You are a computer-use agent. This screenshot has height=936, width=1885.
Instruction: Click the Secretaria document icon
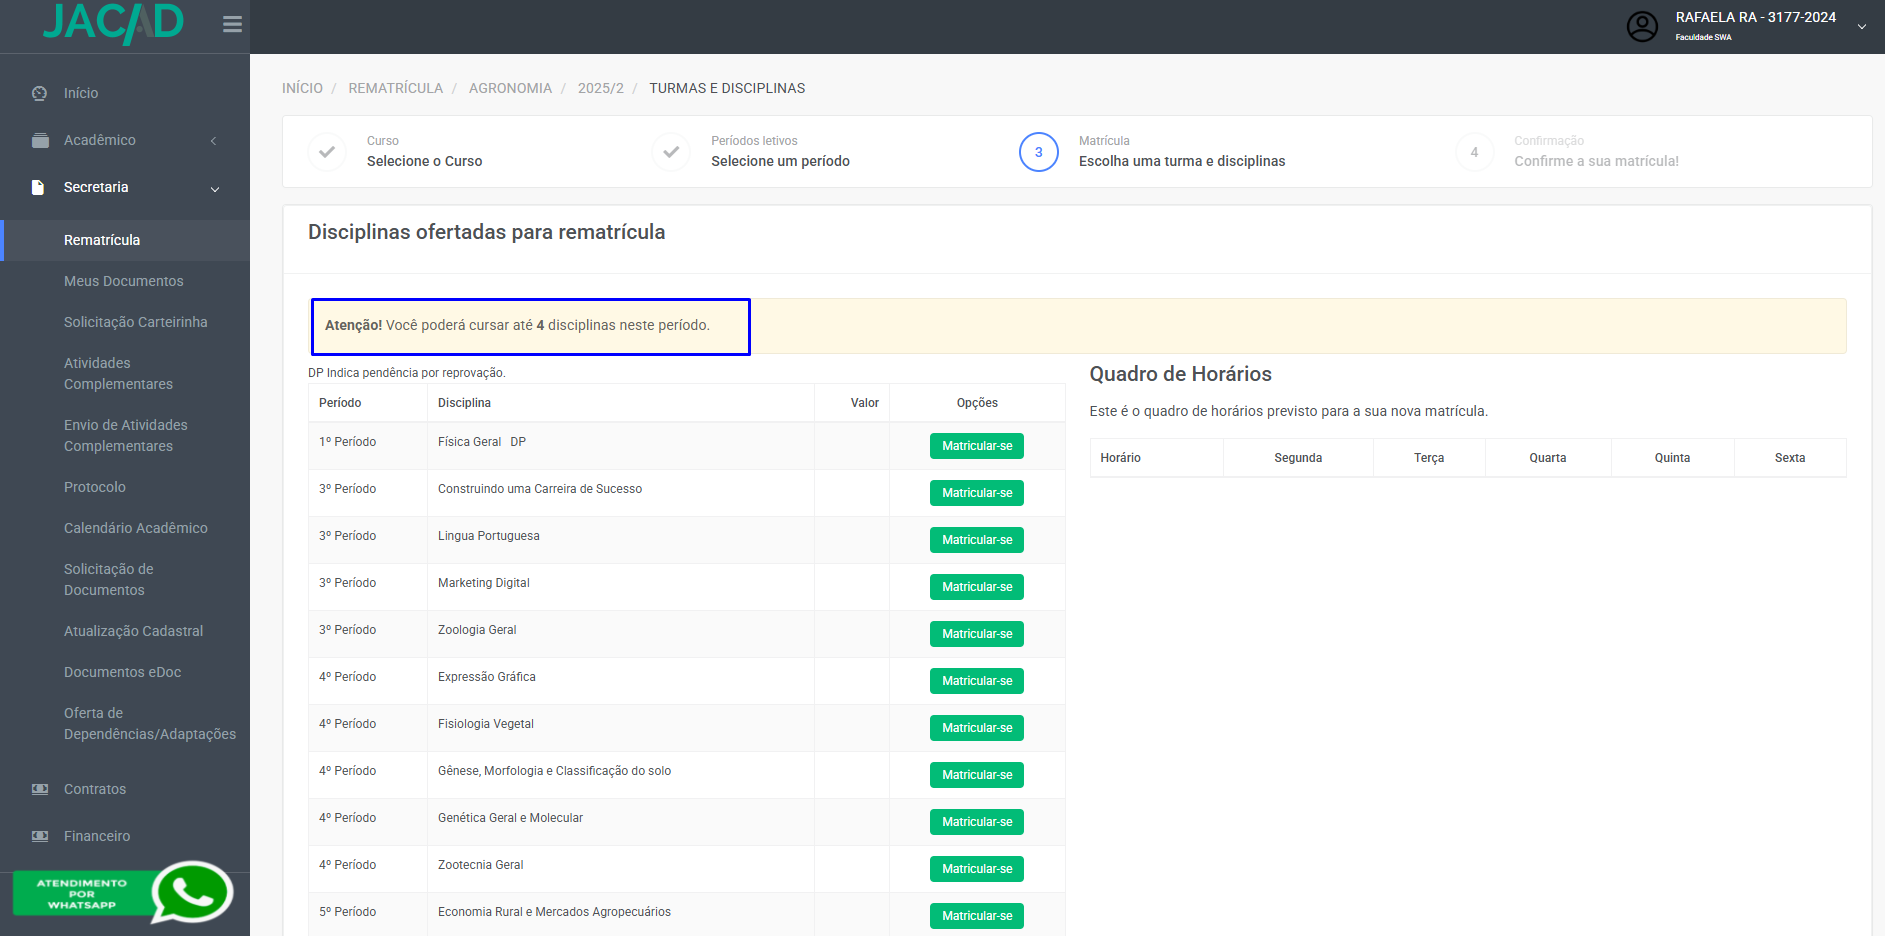[x=38, y=187]
